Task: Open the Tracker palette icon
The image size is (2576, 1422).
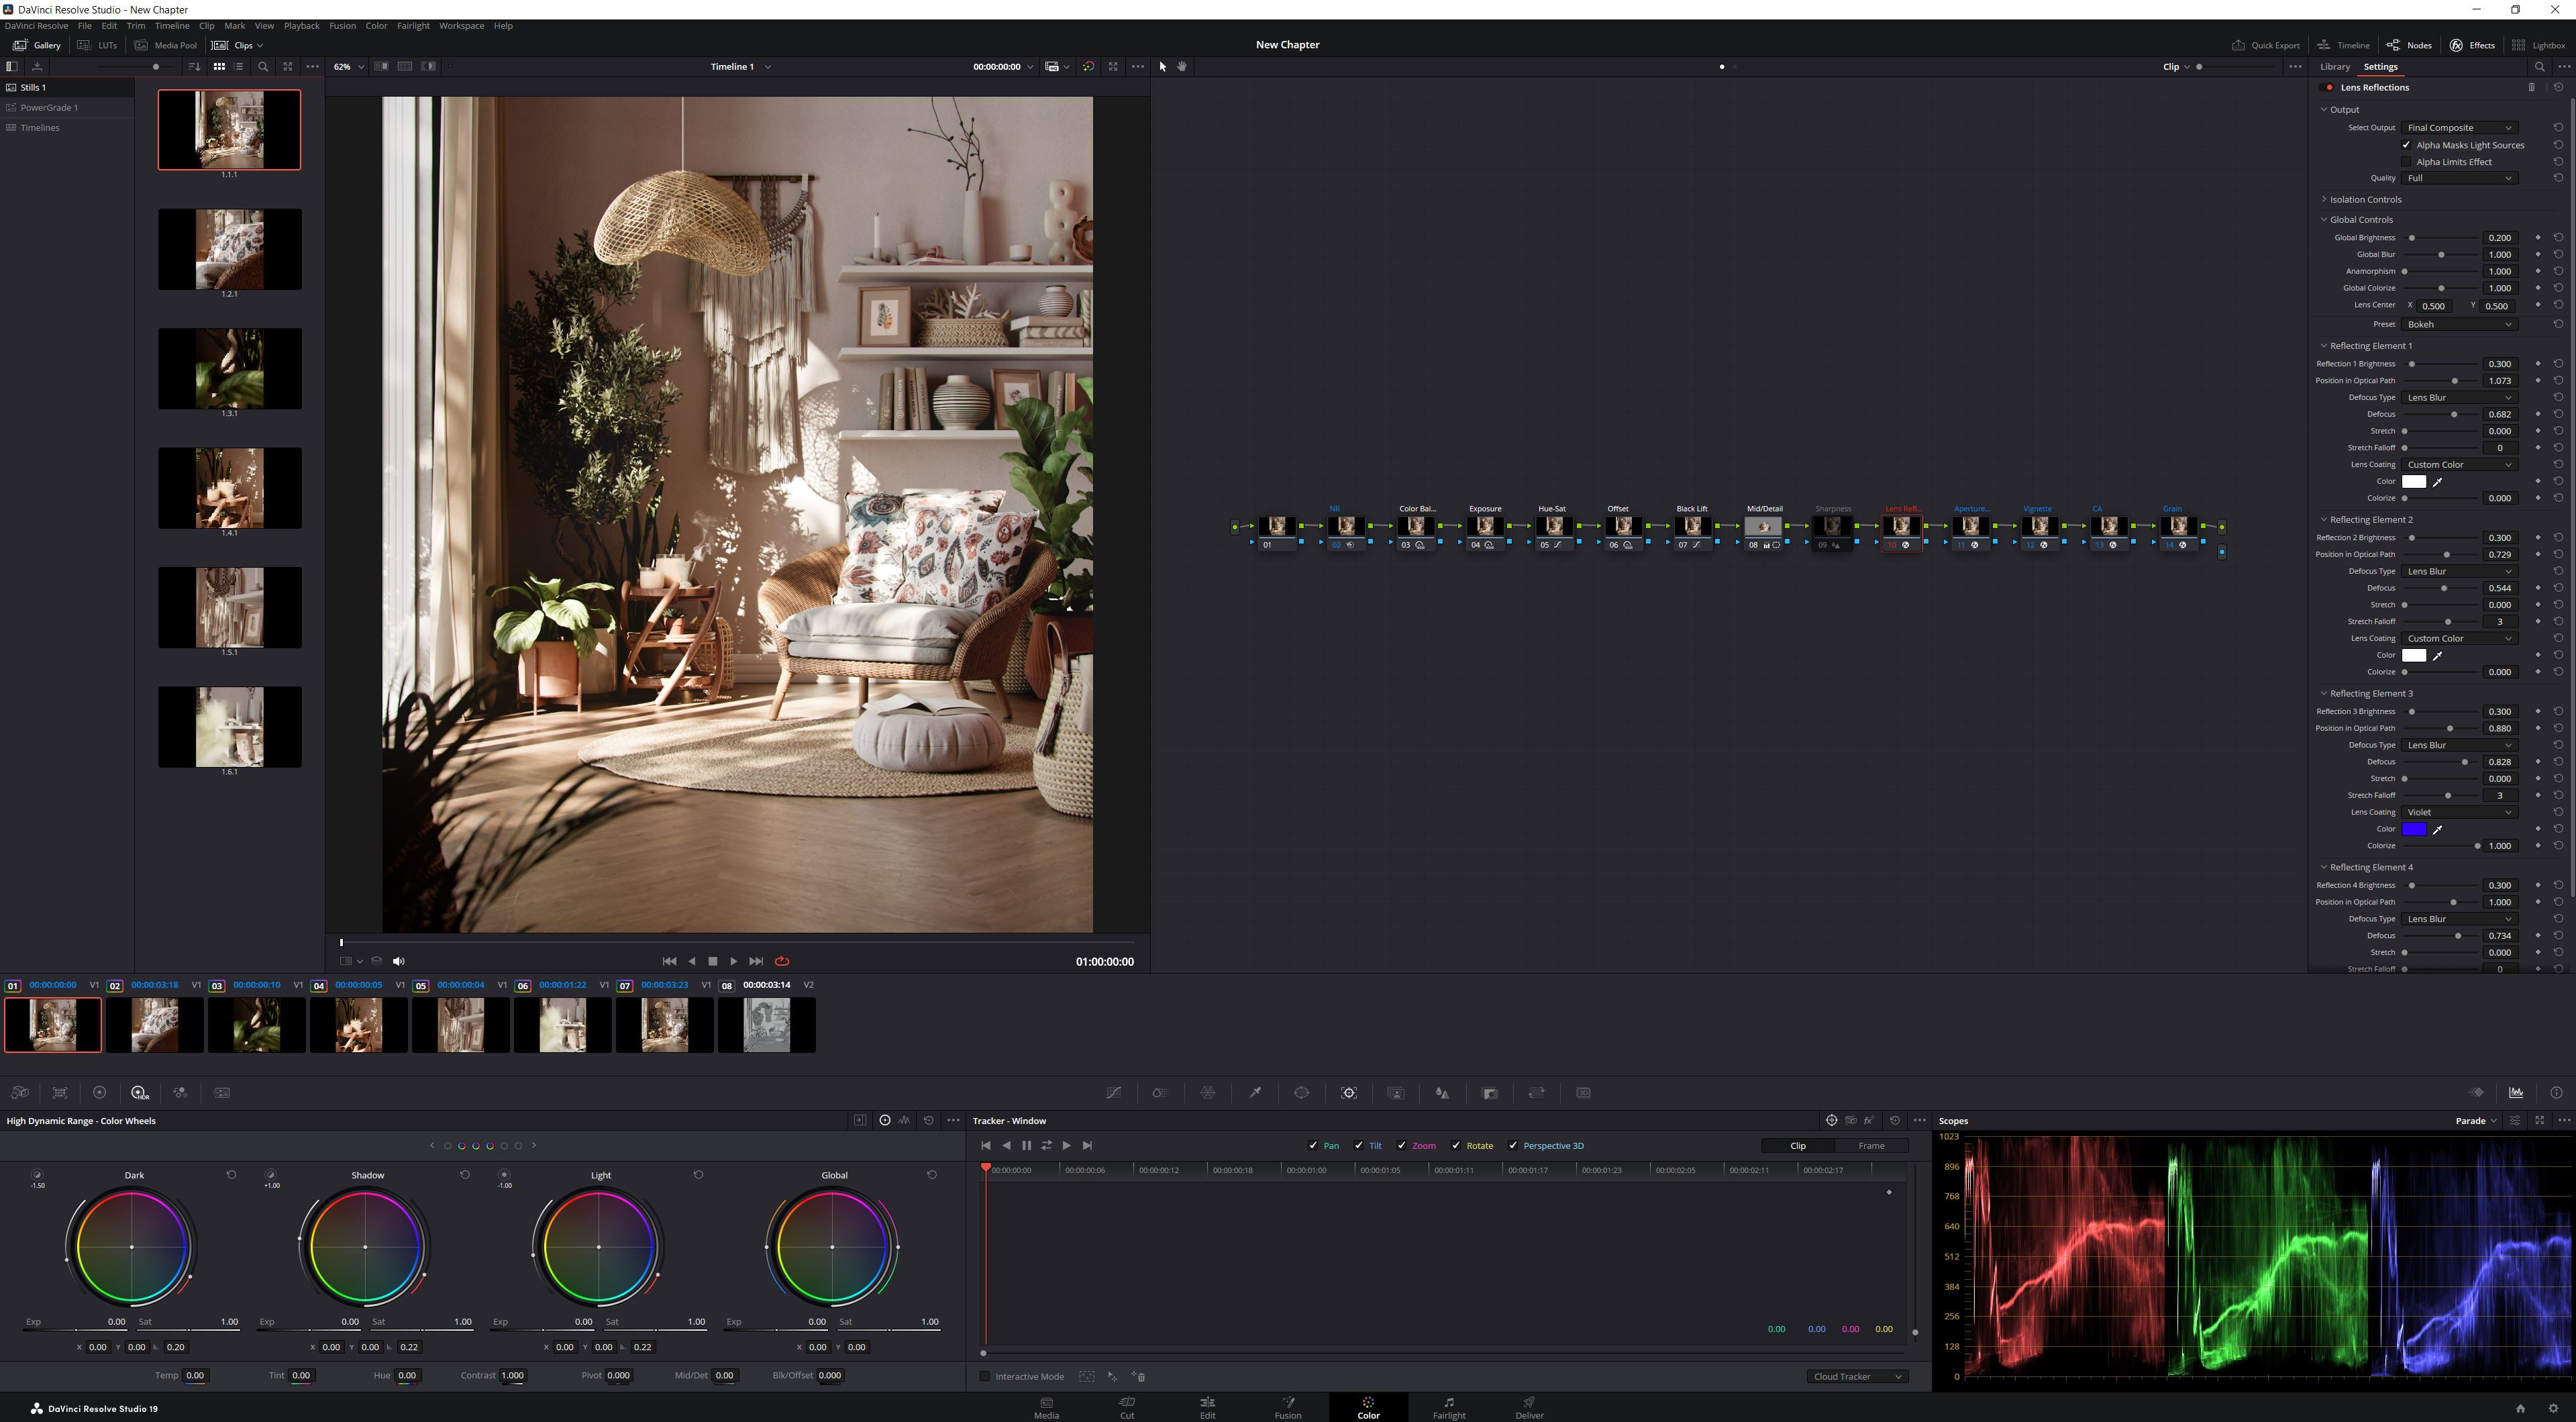Action: point(1349,1093)
